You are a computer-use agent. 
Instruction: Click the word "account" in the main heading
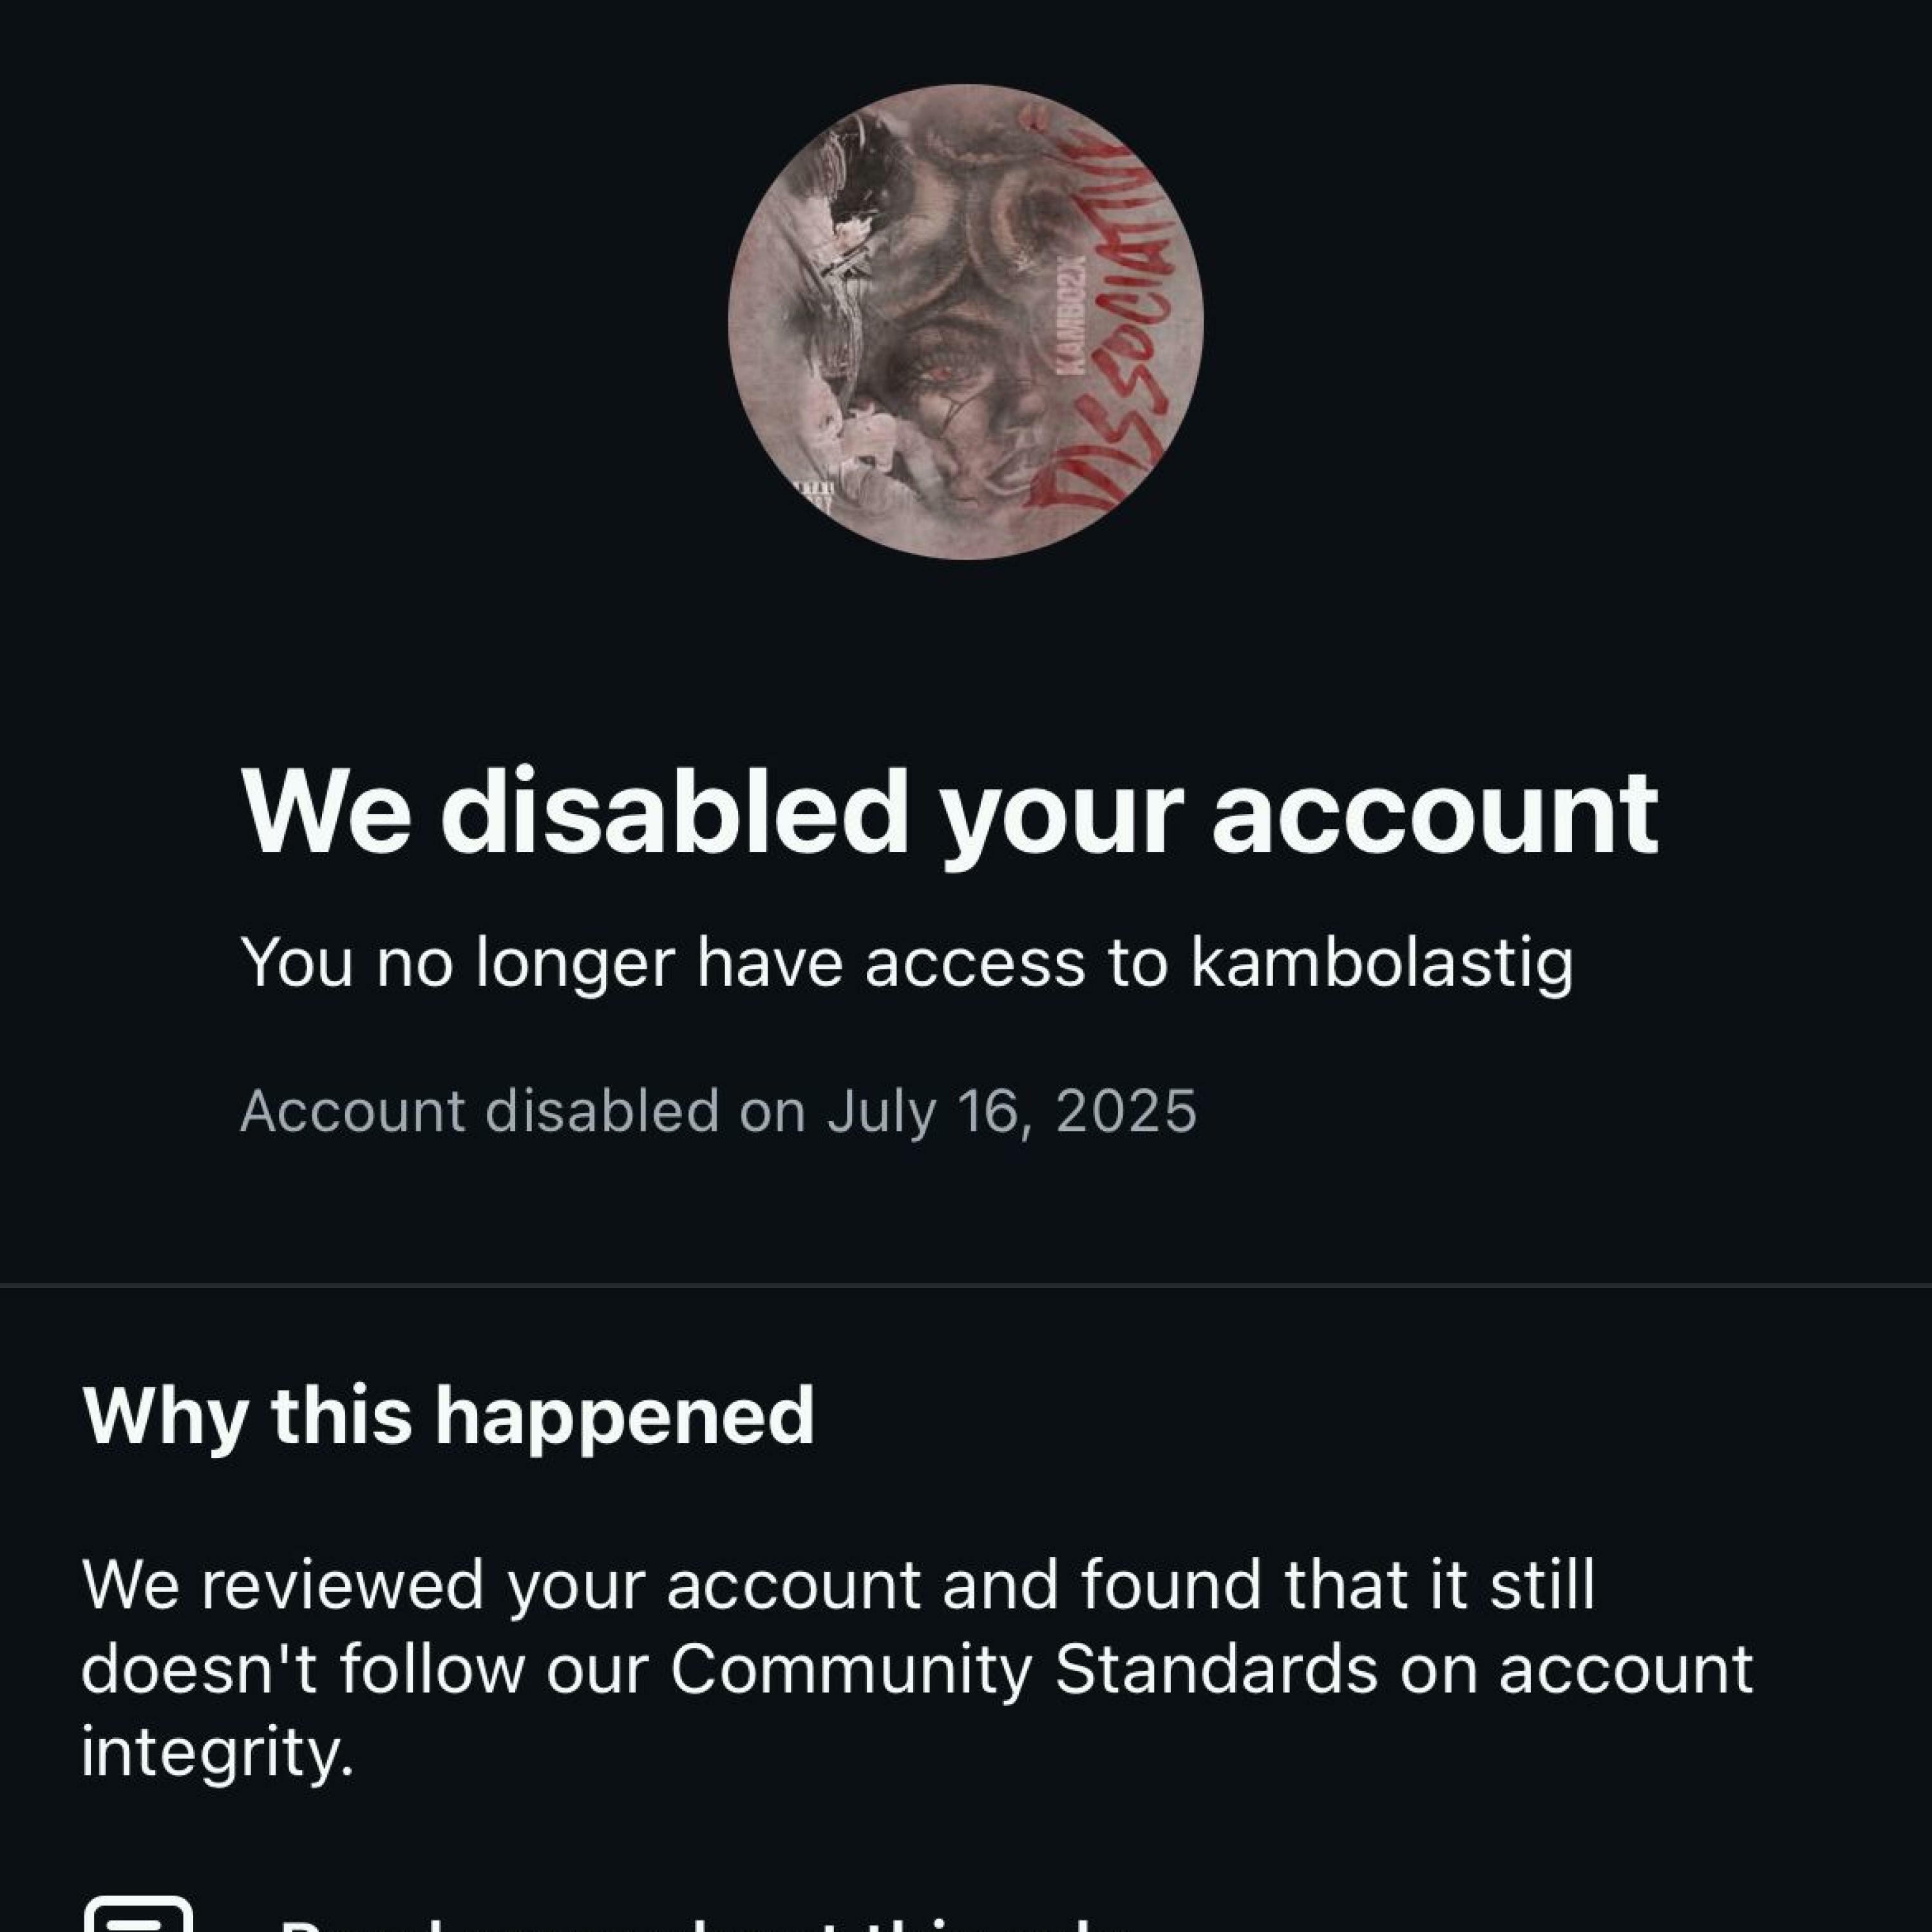click(x=1435, y=812)
